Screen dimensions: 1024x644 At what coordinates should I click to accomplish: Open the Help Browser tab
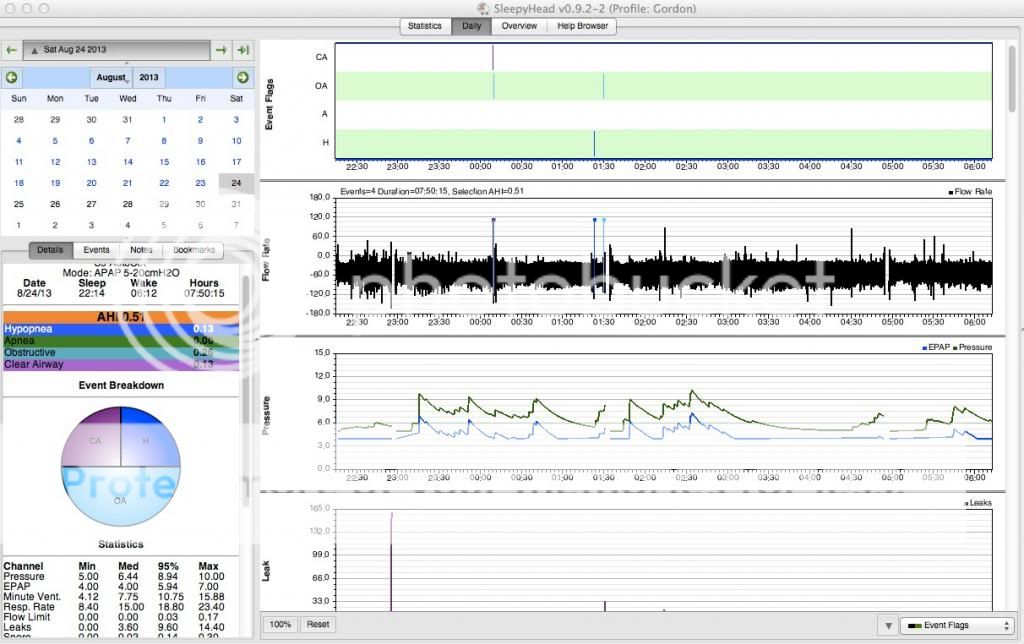point(581,26)
